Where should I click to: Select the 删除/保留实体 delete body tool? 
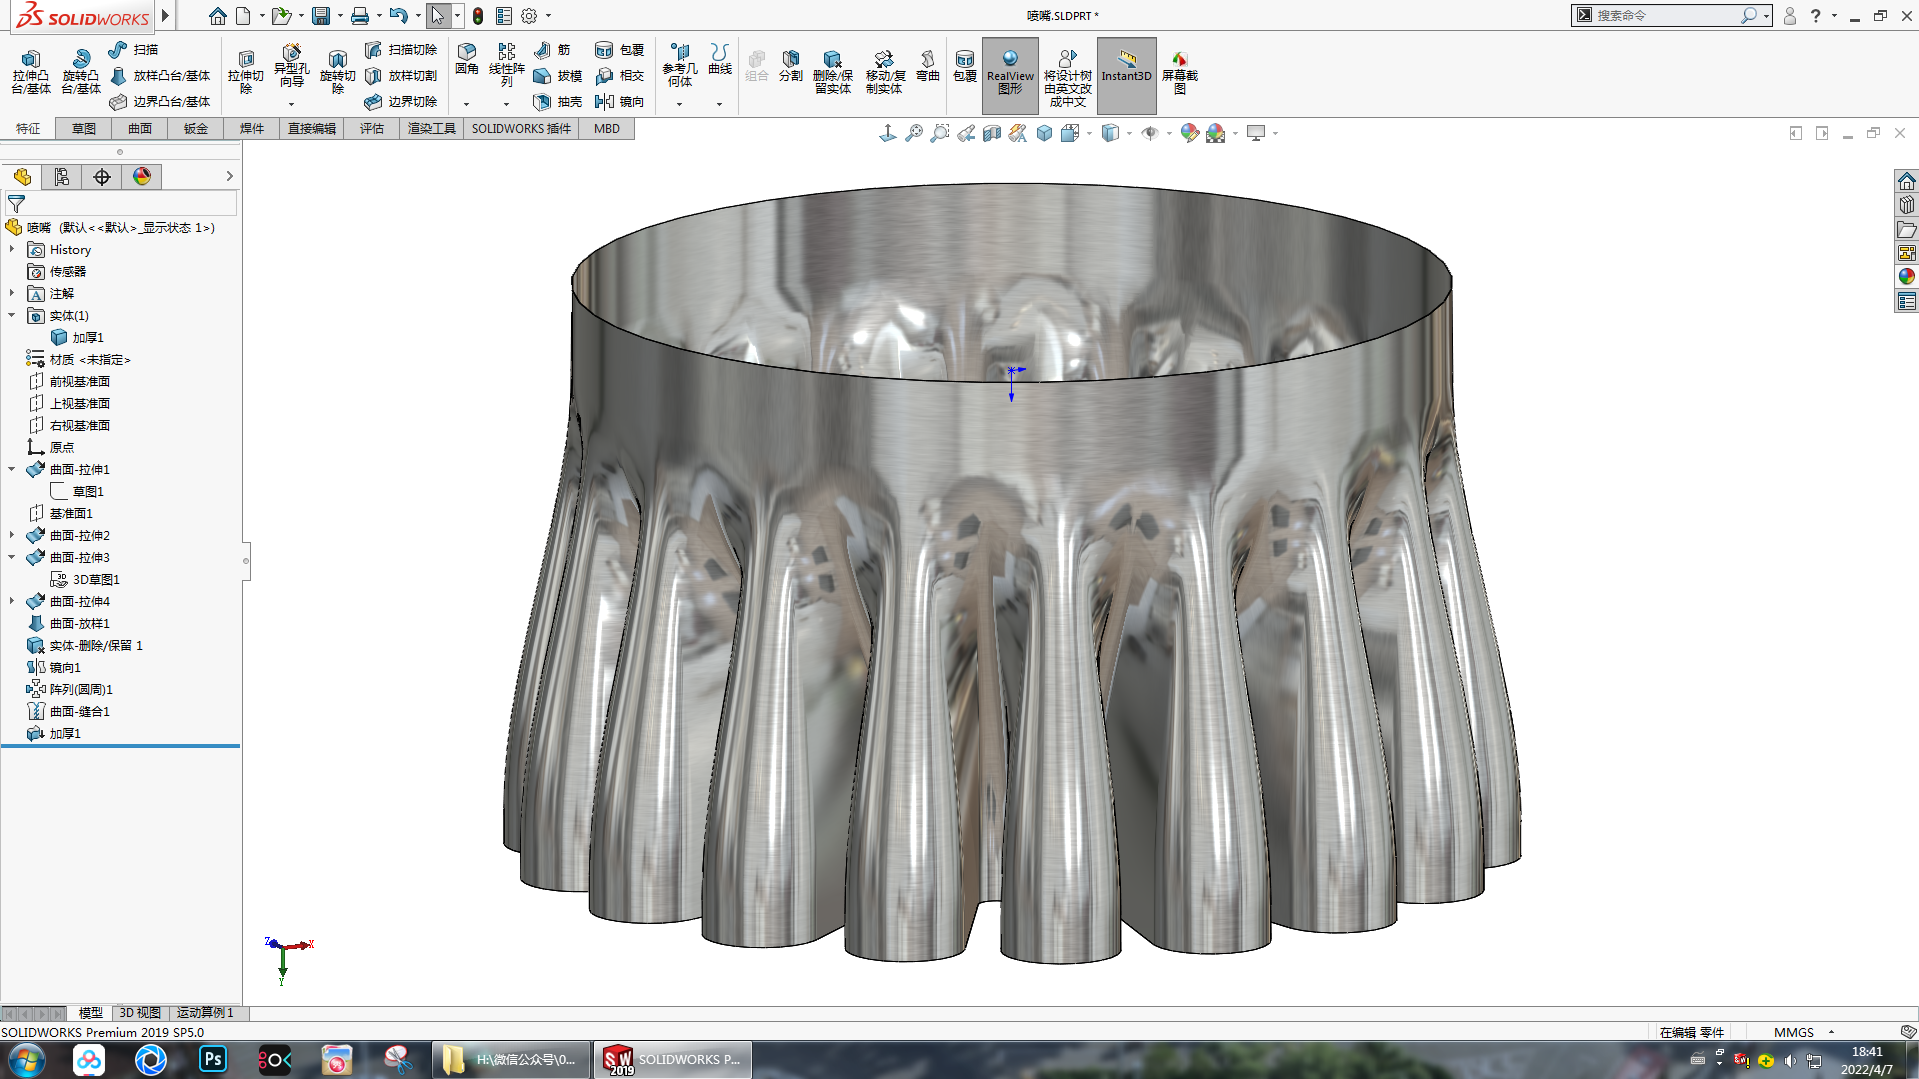tap(832, 72)
